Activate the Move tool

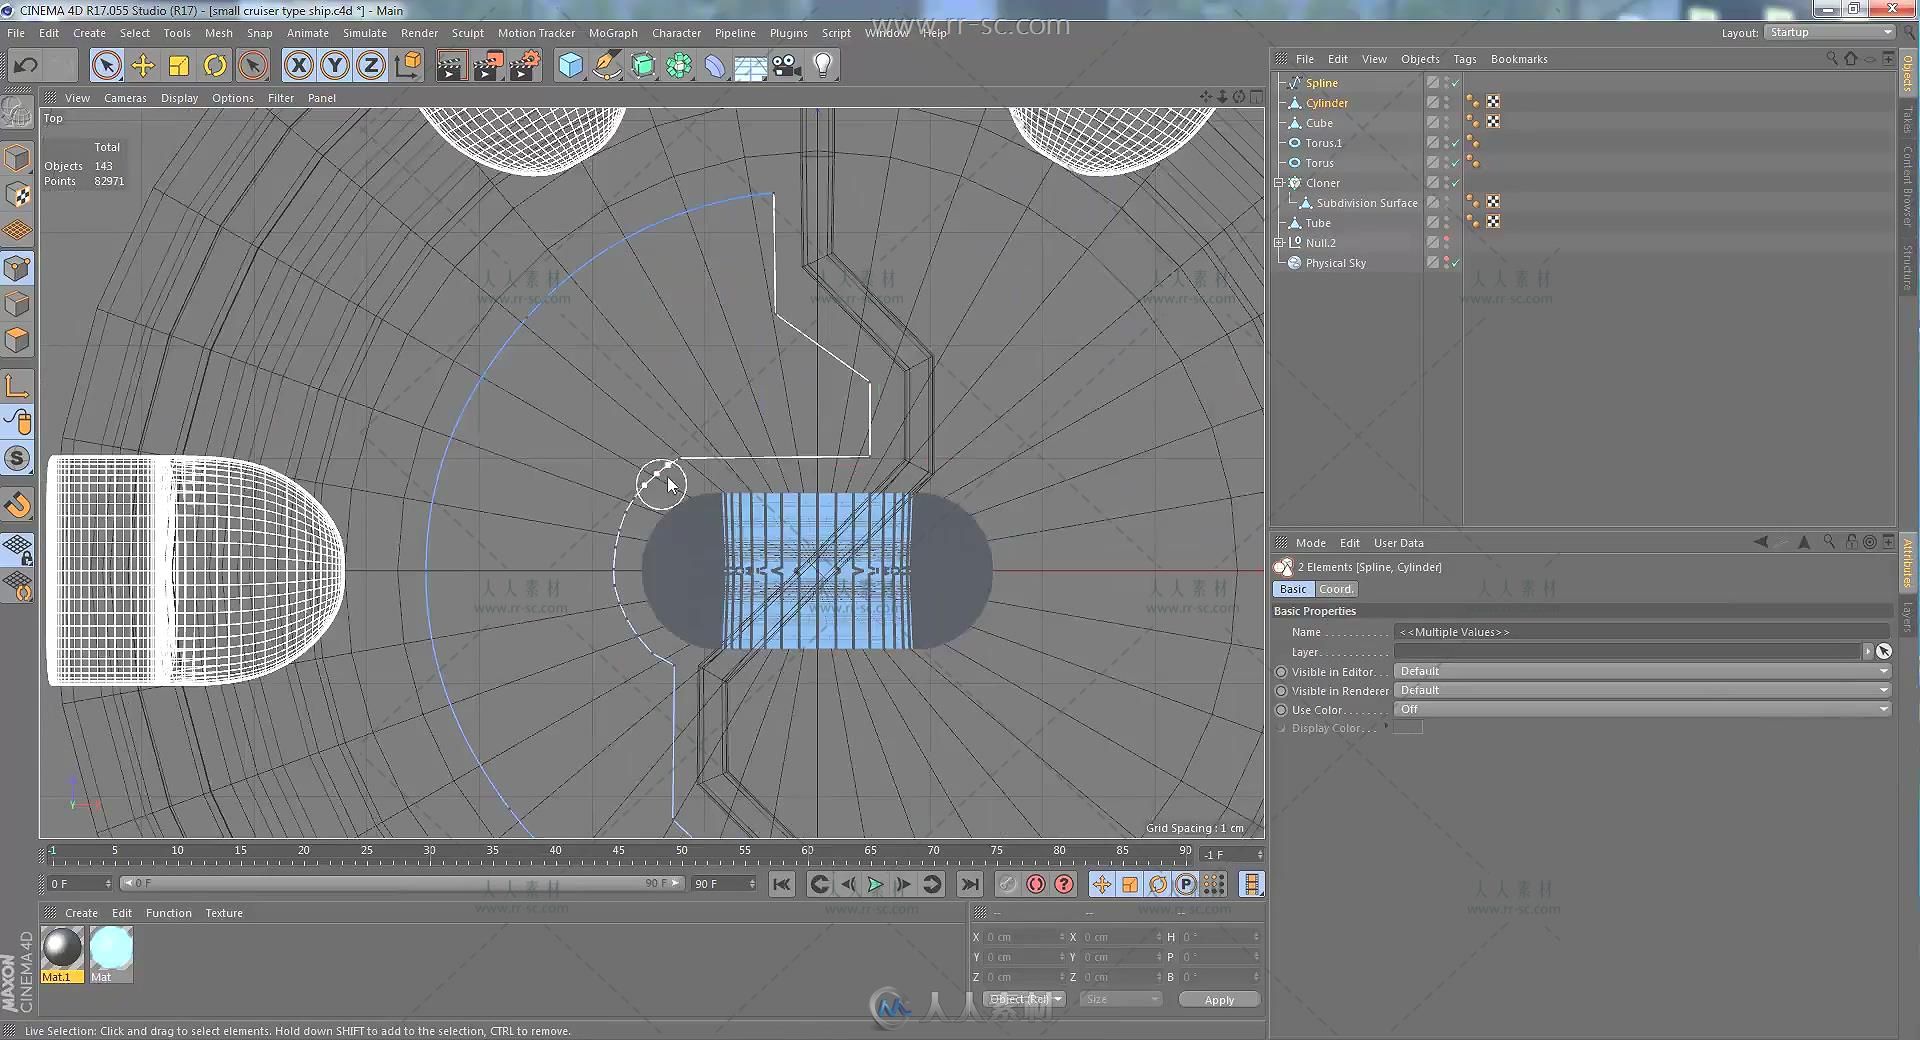(x=143, y=66)
